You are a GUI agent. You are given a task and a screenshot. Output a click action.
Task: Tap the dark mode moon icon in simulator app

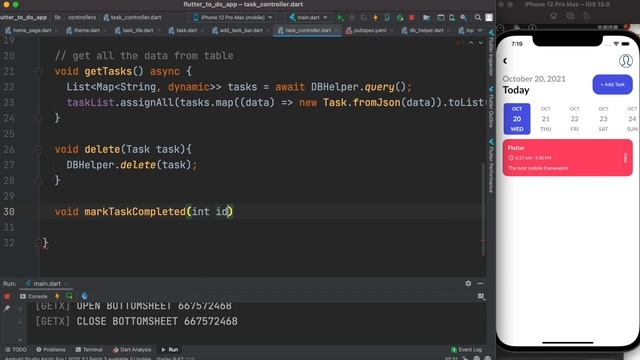(505, 61)
